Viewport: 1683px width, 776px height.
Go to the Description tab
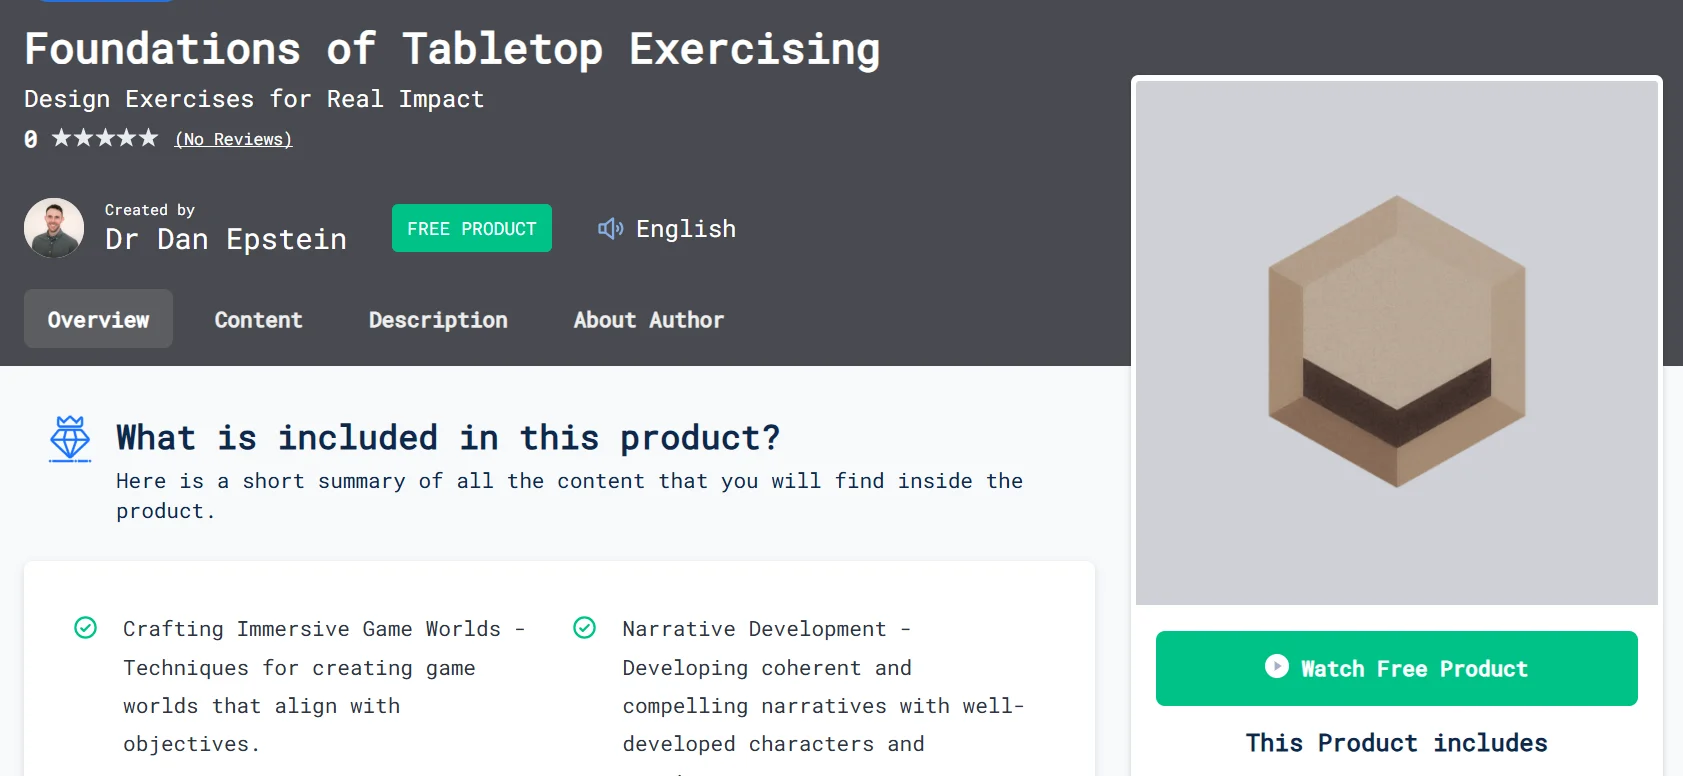[438, 320]
